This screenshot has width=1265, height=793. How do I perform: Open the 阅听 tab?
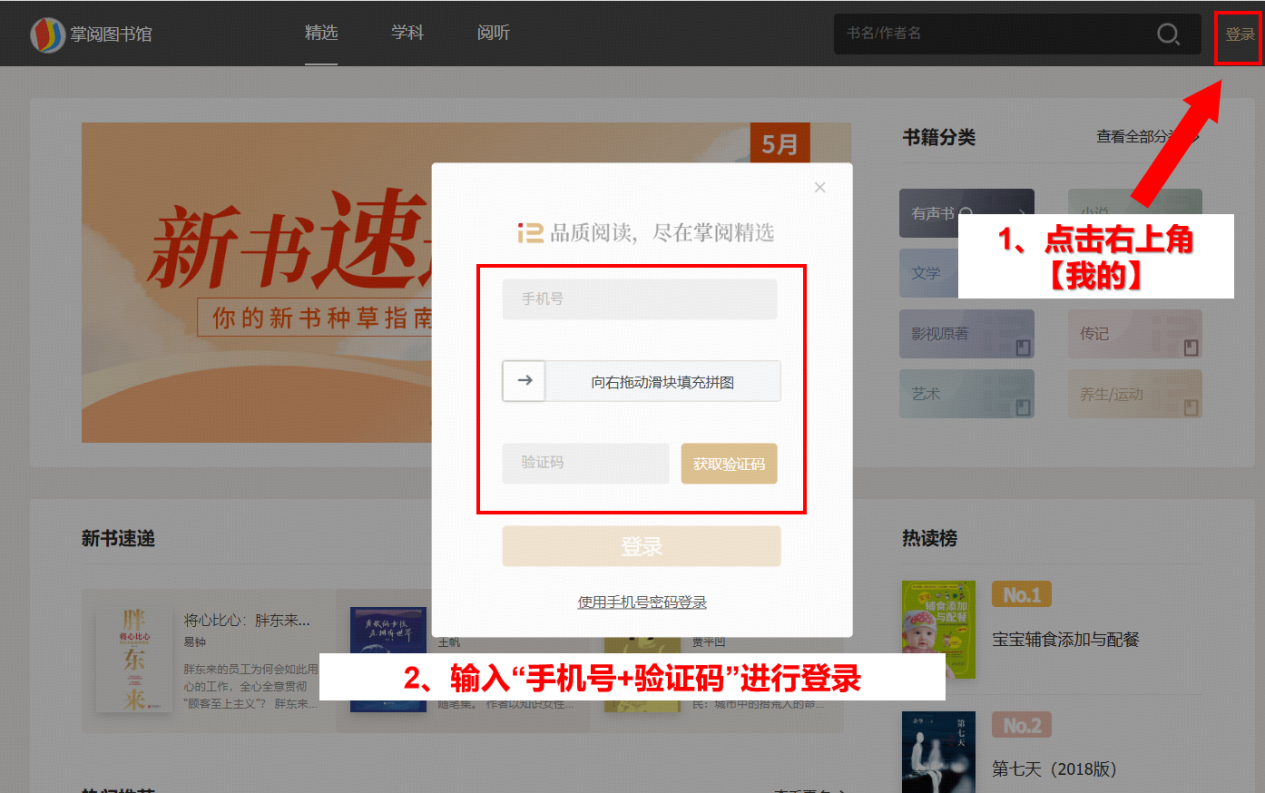pos(493,33)
